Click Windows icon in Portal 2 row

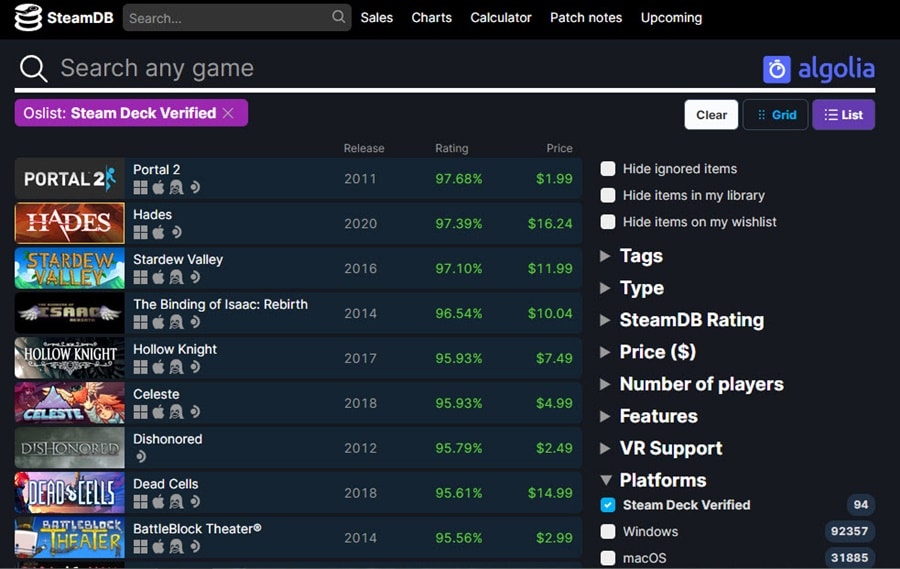(140, 187)
